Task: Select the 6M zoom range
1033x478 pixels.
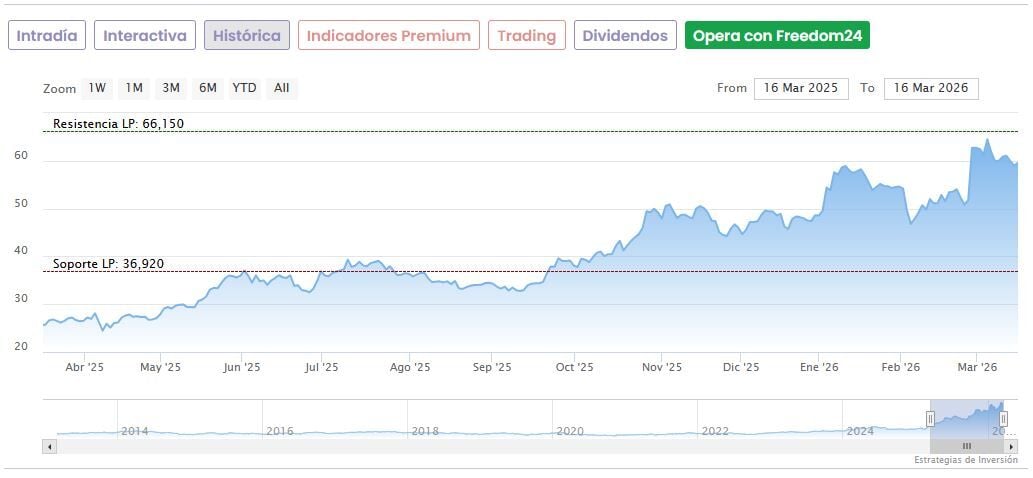Action: click(208, 88)
